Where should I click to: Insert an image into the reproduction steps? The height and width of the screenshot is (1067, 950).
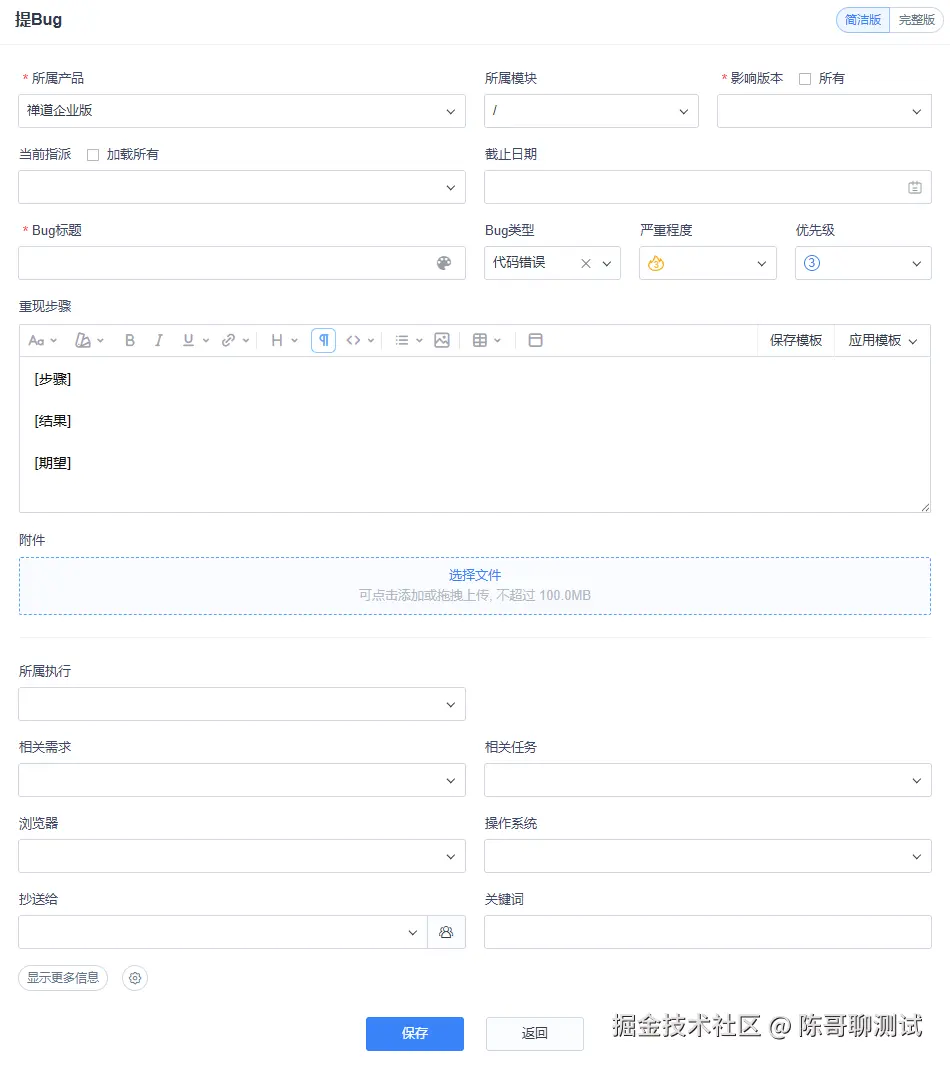click(442, 340)
